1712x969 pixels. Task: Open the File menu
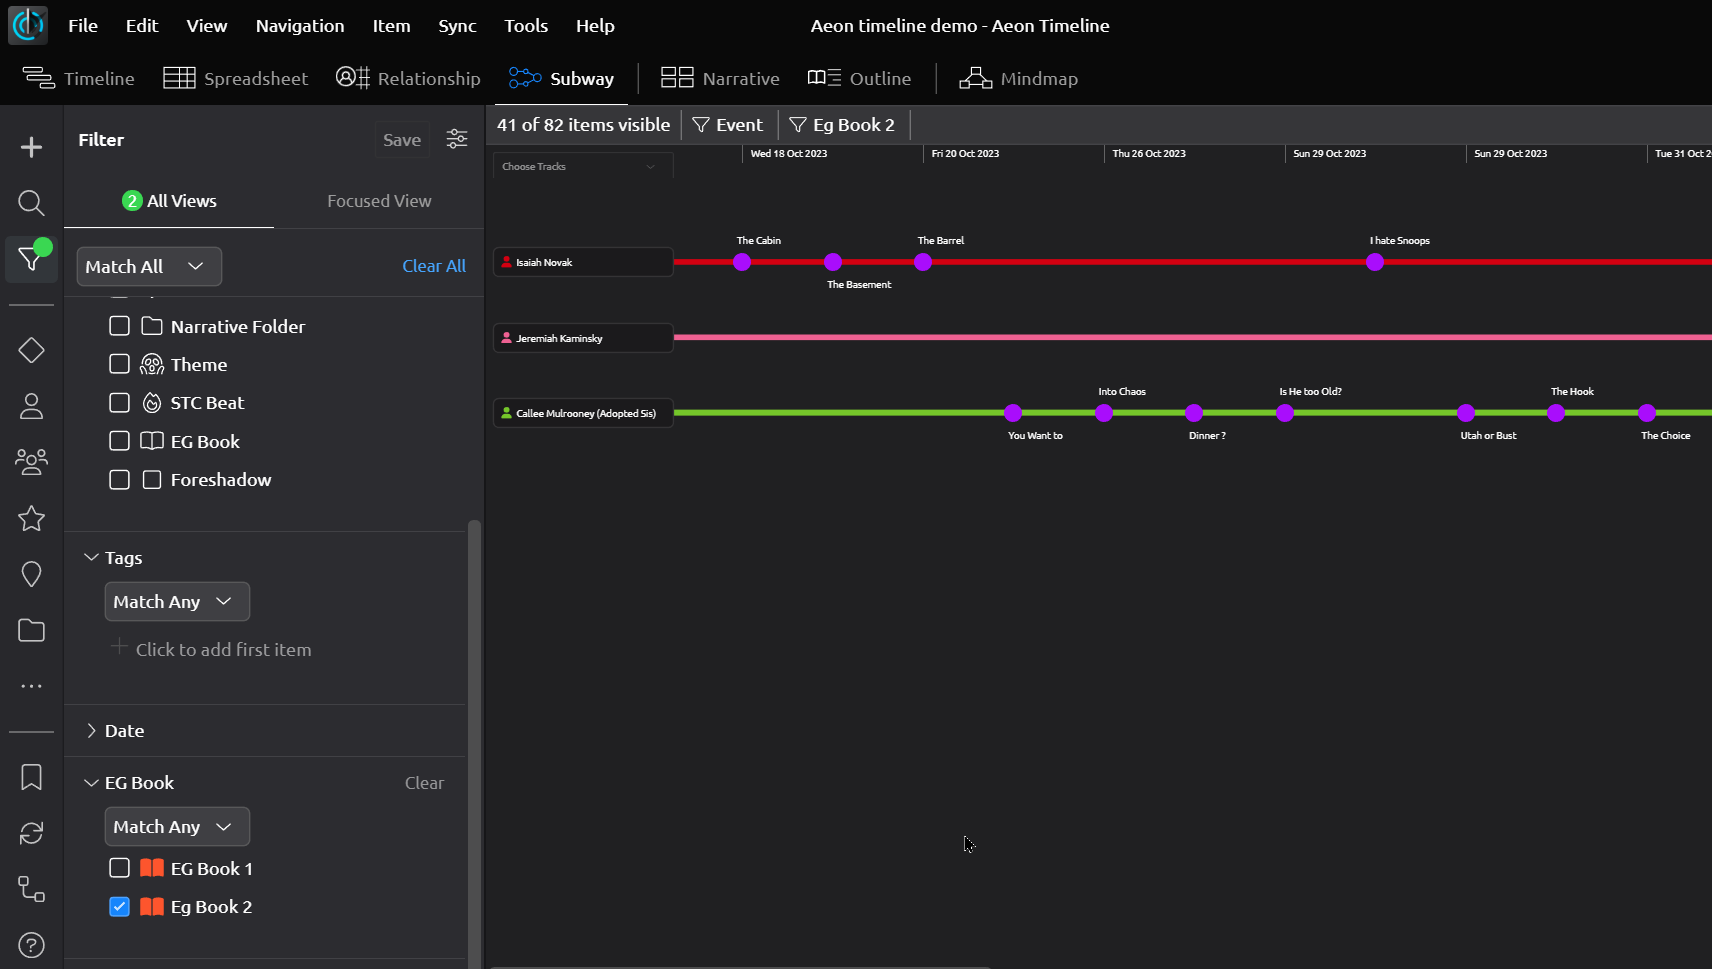[x=83, y=25]
